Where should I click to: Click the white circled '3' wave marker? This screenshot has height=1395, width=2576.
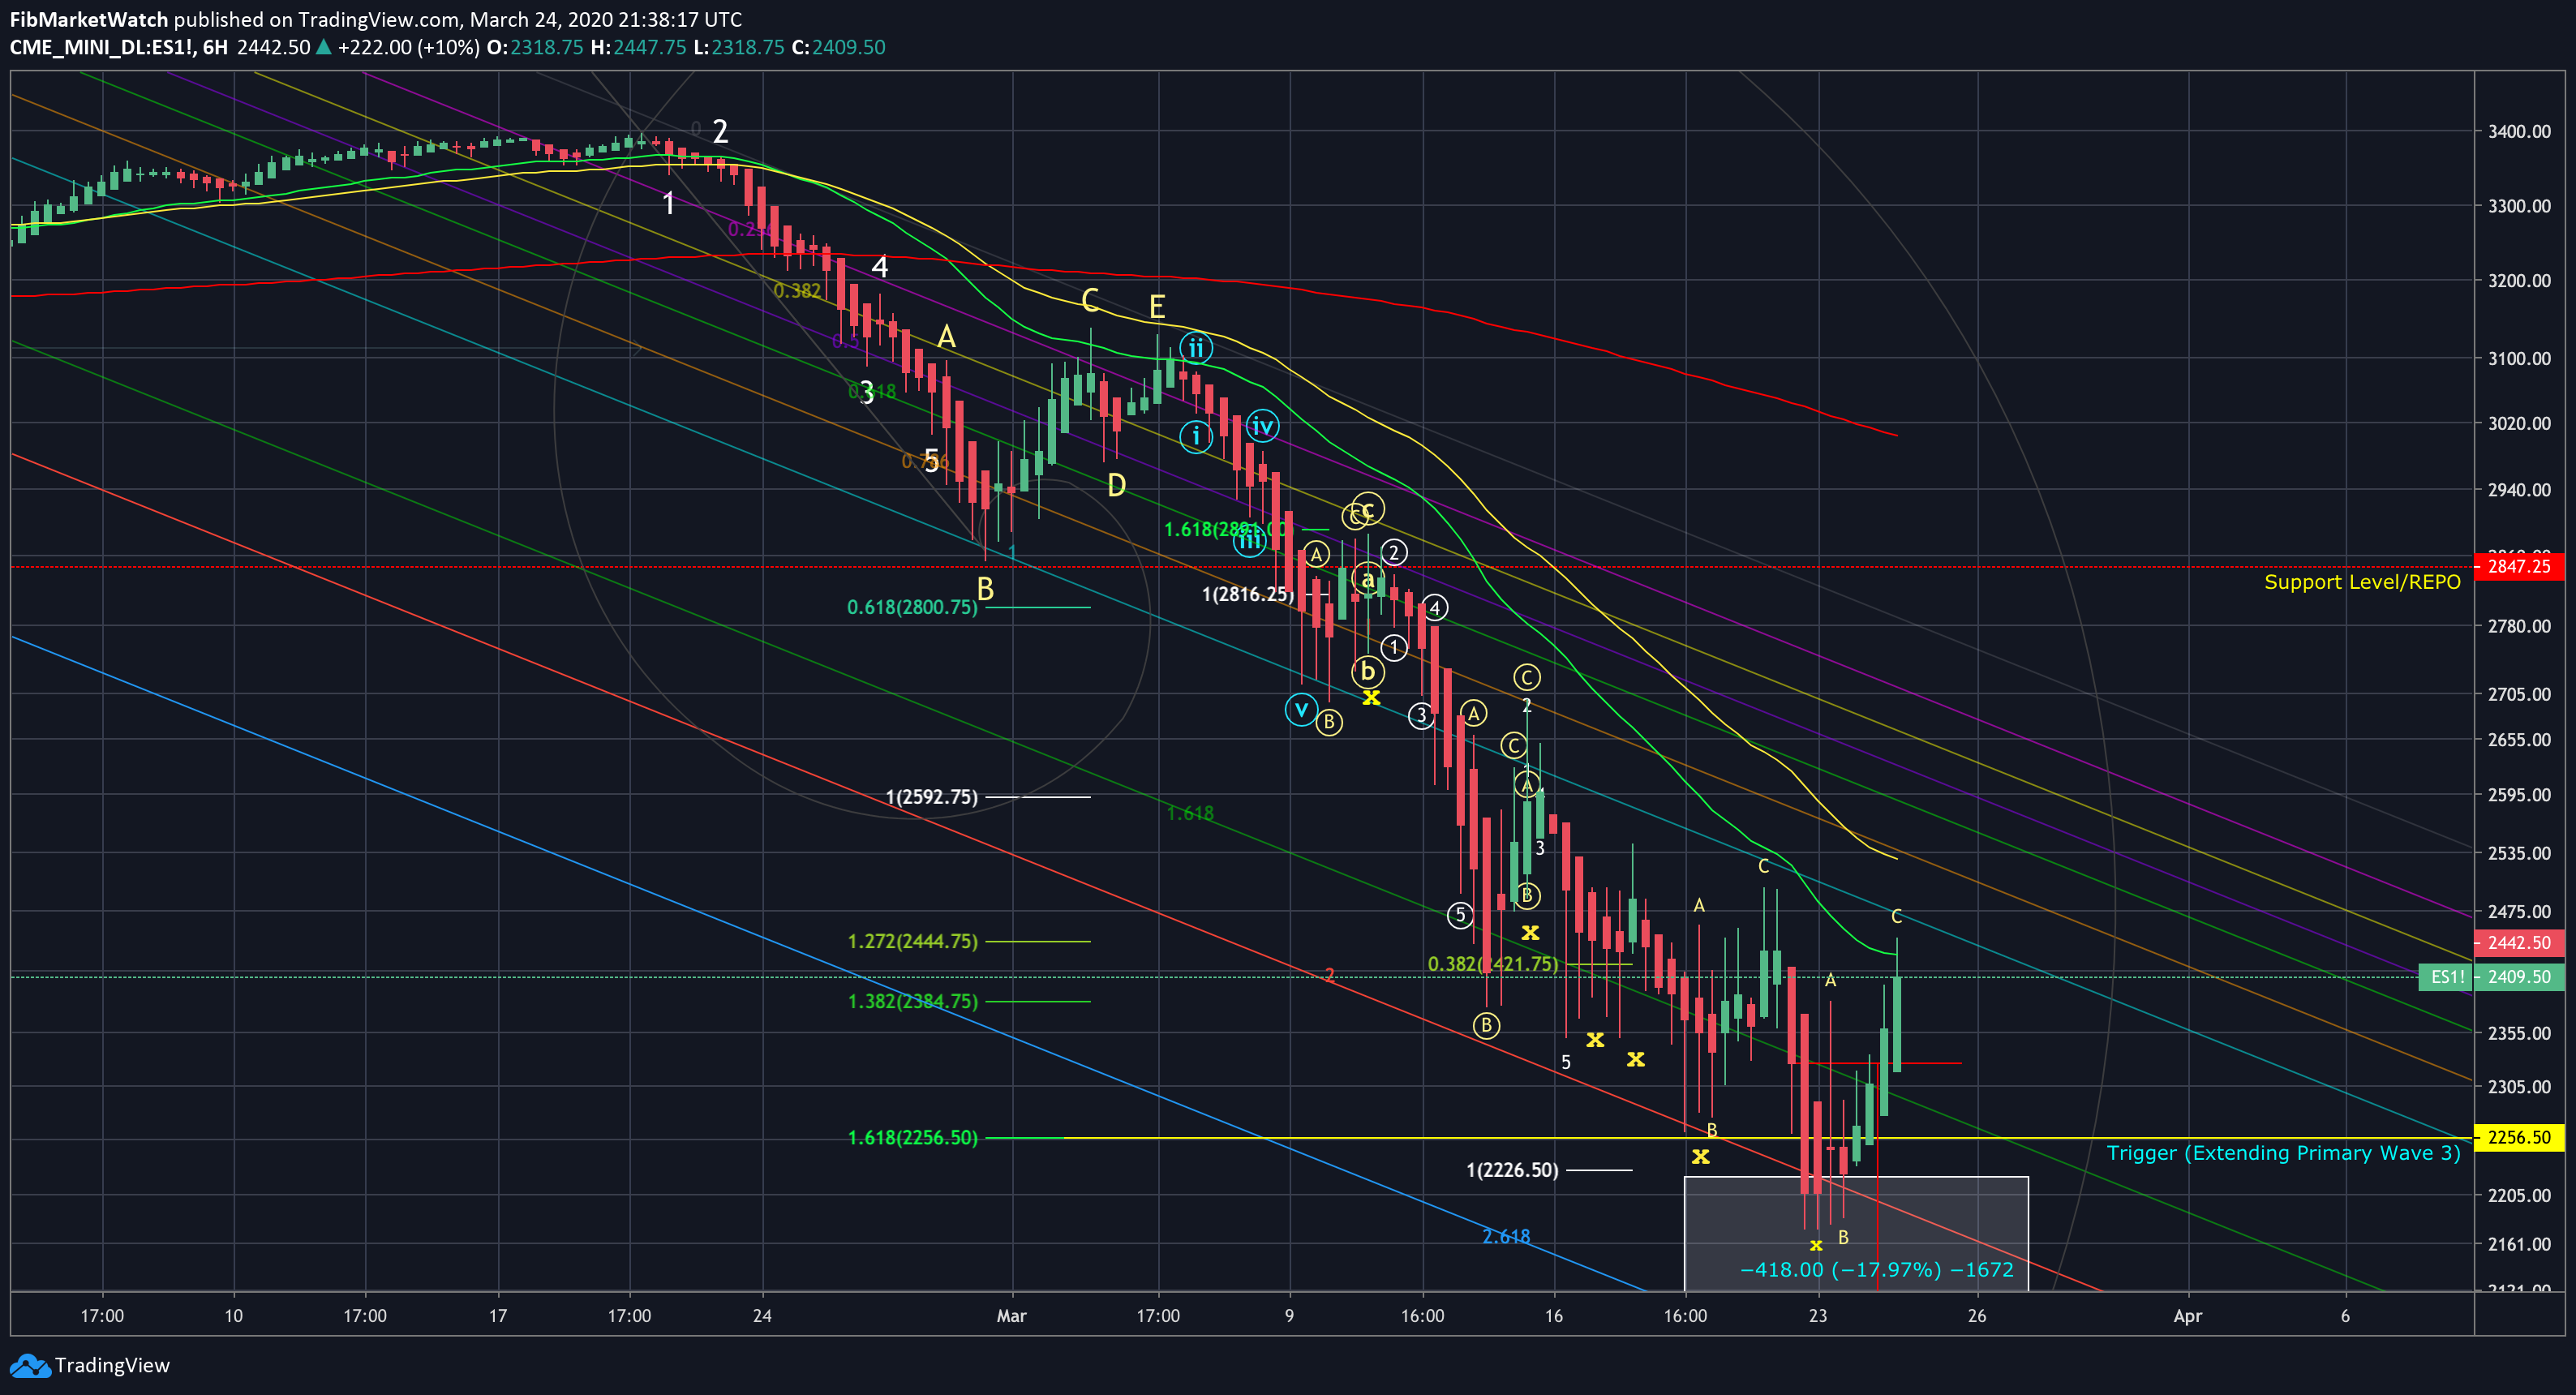point(1421,715)
